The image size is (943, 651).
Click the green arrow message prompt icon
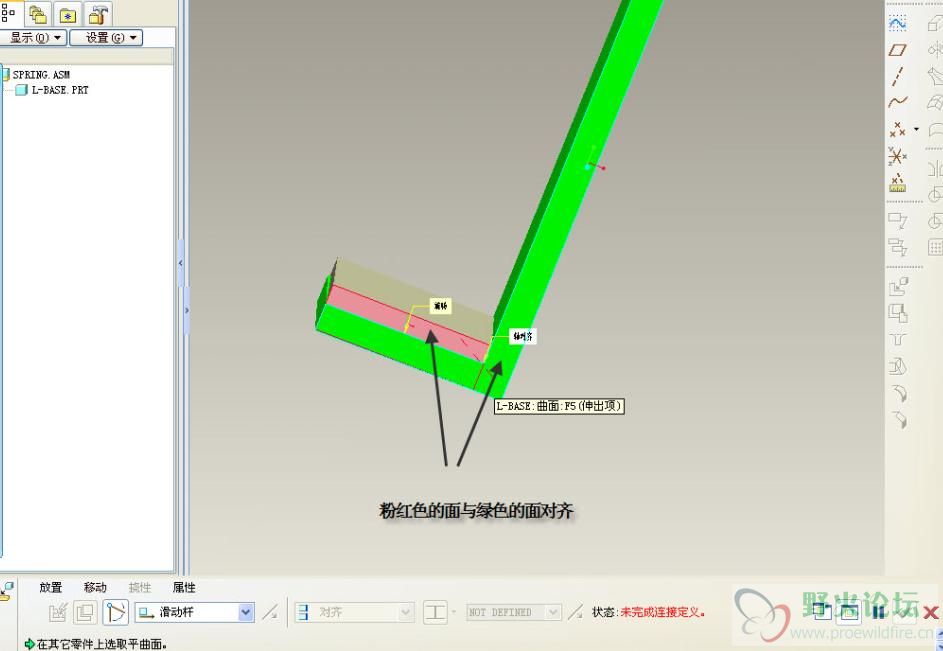pos(29,644)
